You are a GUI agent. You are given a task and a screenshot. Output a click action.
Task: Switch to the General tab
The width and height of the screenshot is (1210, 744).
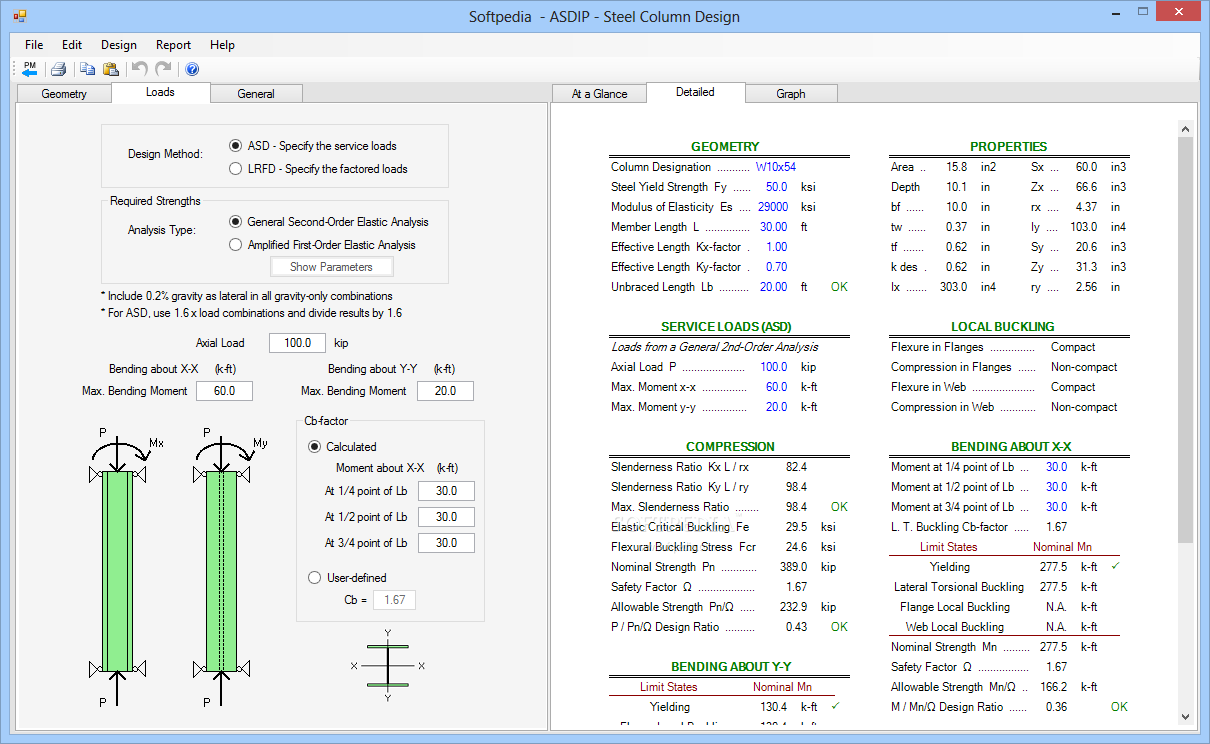(256, 94)
